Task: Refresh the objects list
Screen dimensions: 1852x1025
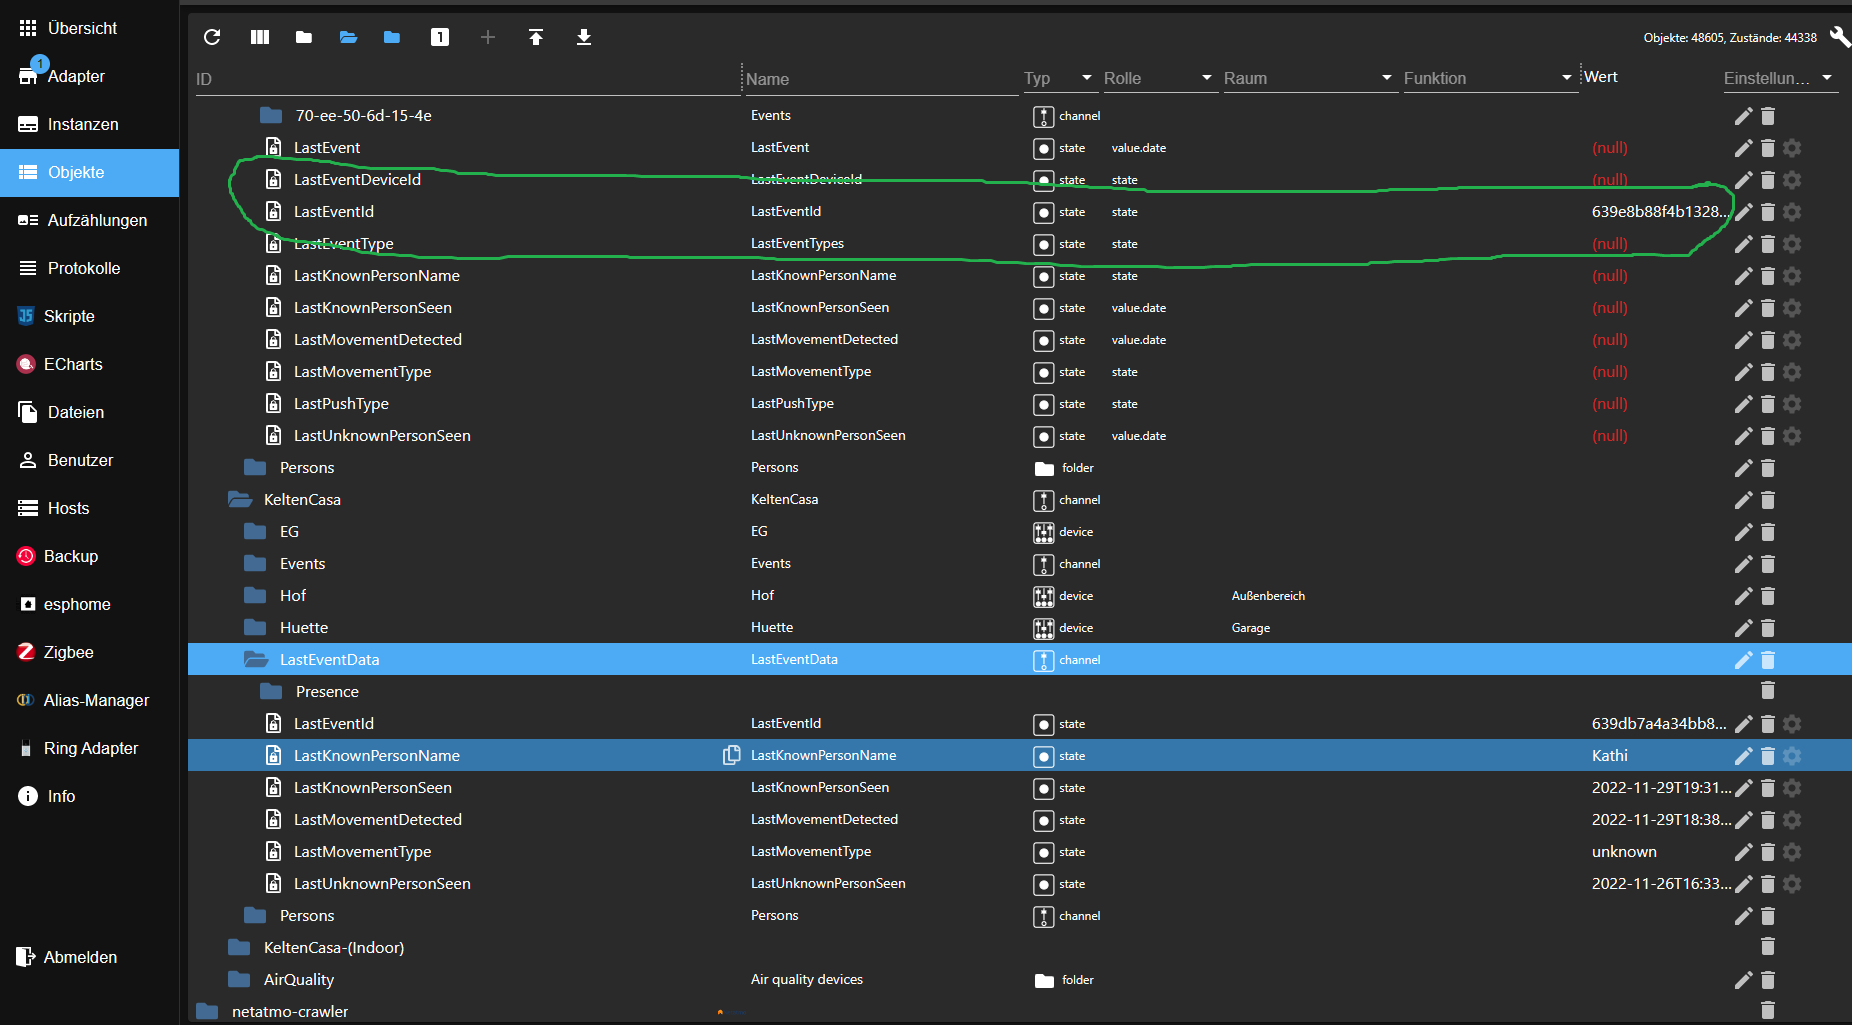Action: [212, 37]
